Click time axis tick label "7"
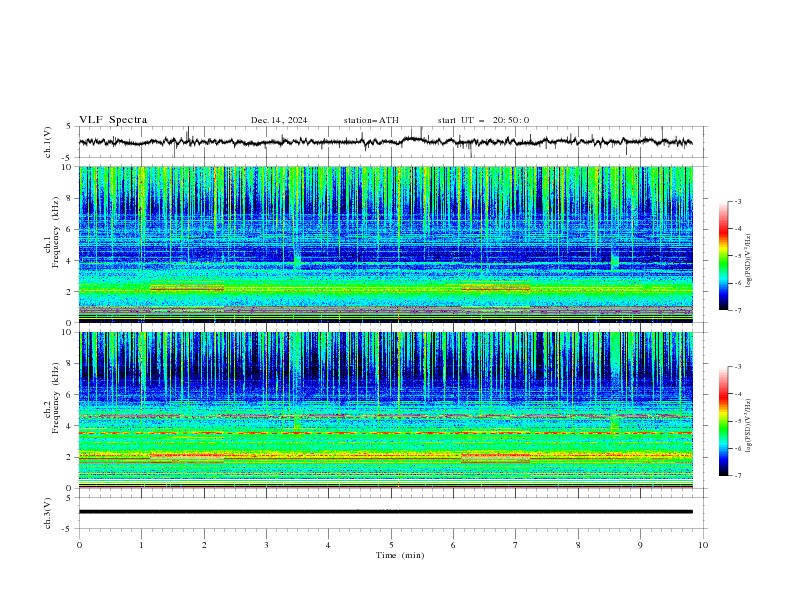 (x=516, y=545)
